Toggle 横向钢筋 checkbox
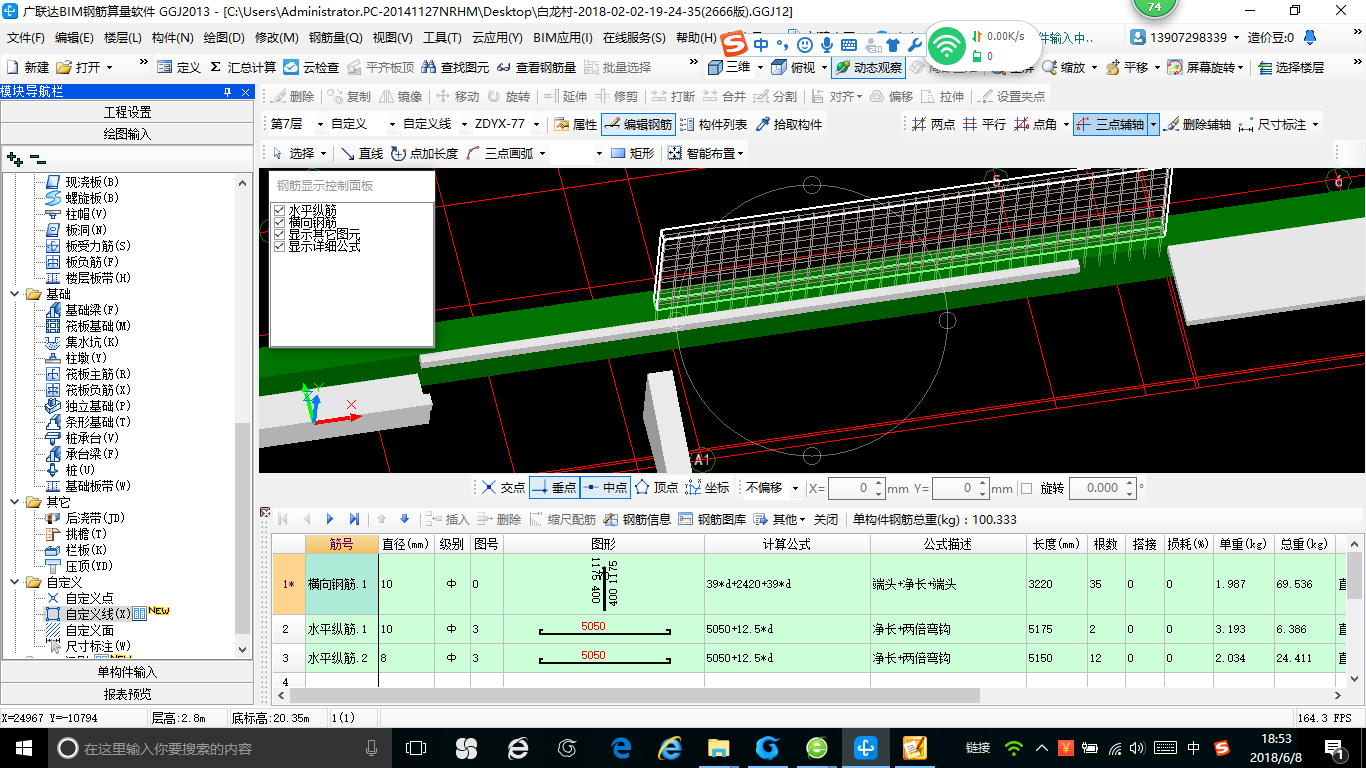Viewport: 1366px width, 768px height. pos(280,222)
